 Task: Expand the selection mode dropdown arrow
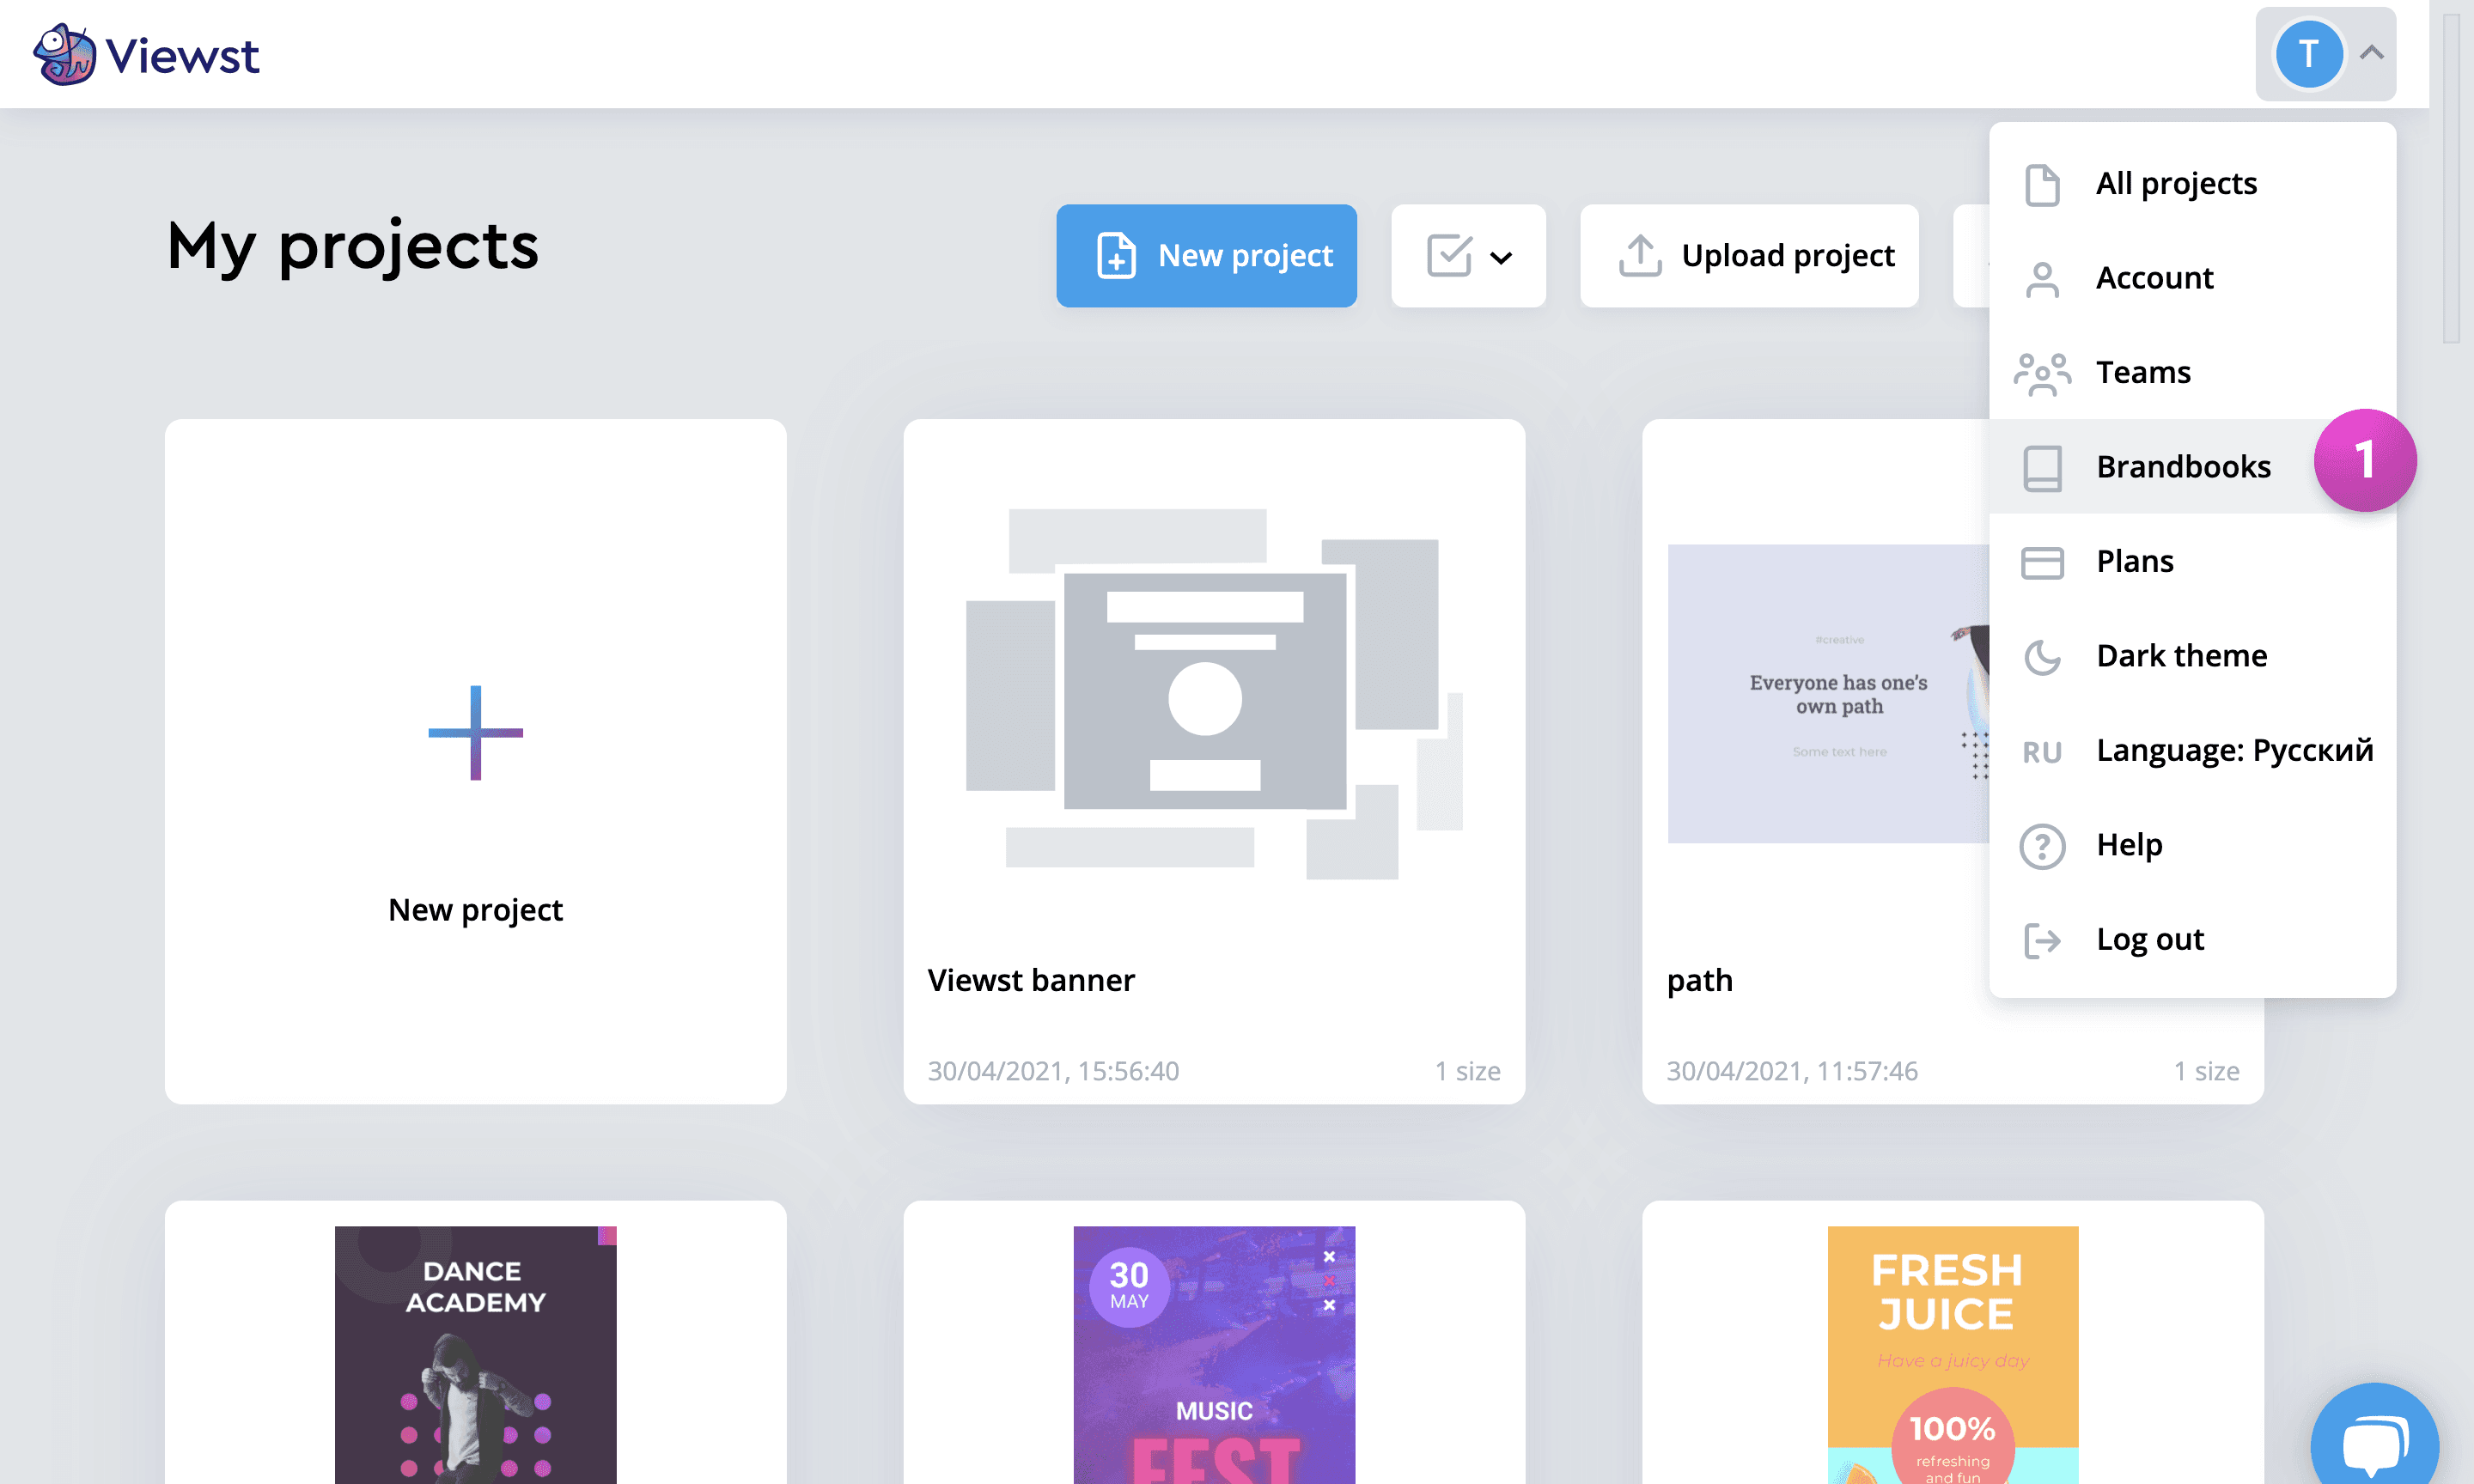[1500, 258]
